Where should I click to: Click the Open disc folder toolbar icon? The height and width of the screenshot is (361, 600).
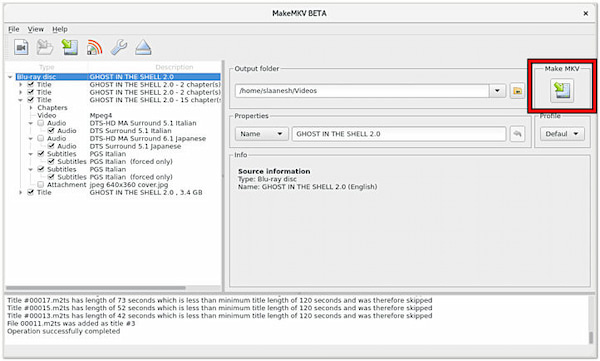pos(45,47)
